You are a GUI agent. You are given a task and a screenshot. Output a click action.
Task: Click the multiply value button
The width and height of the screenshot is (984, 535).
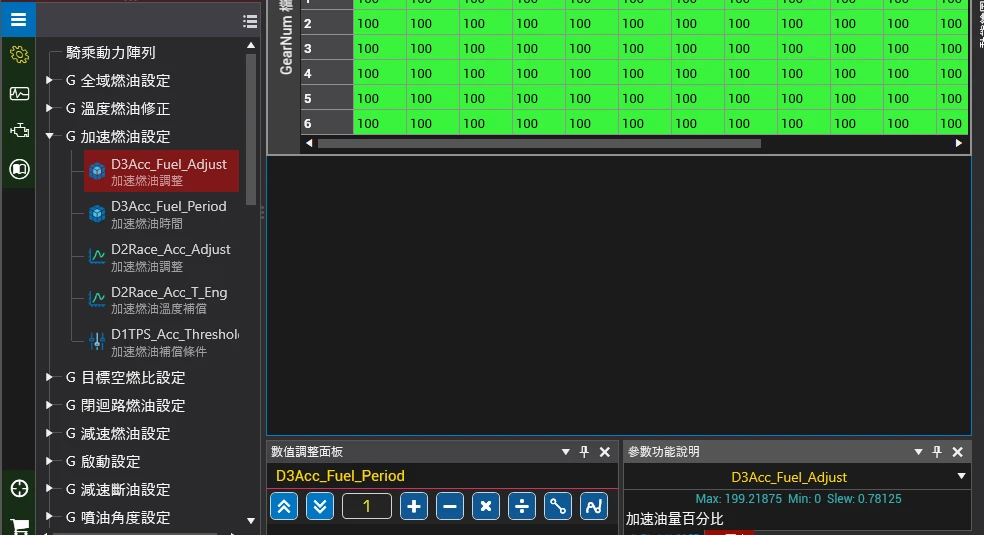click(x=486, y=506)
